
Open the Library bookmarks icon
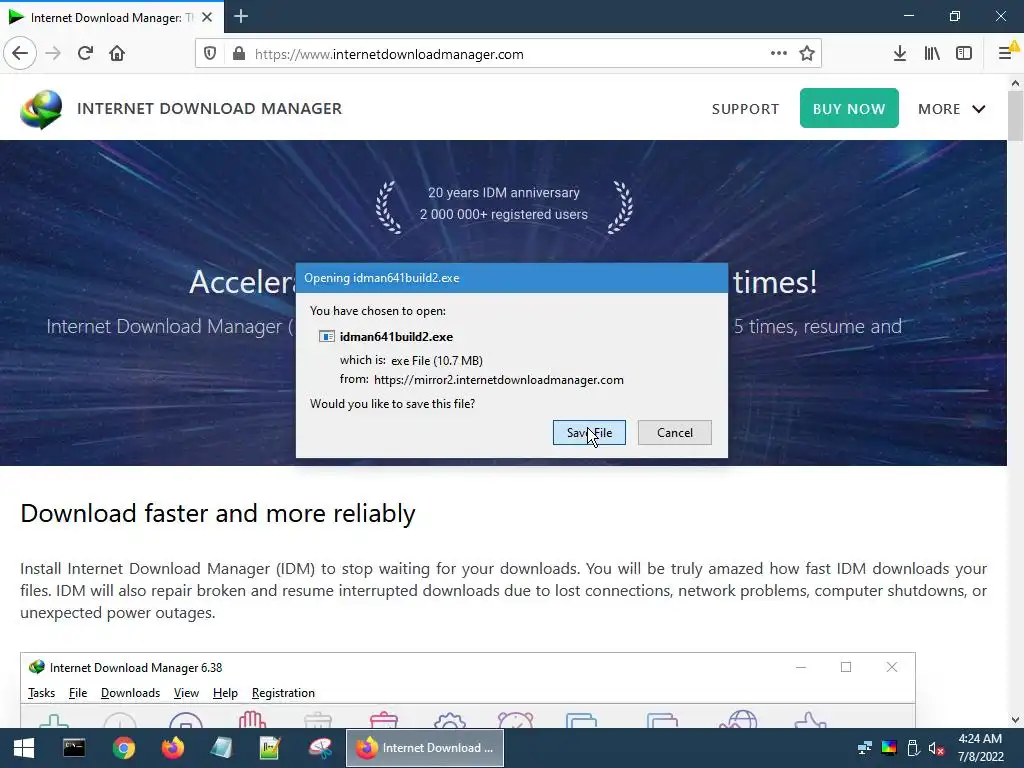pyautogui.click(x=932, y=54)
